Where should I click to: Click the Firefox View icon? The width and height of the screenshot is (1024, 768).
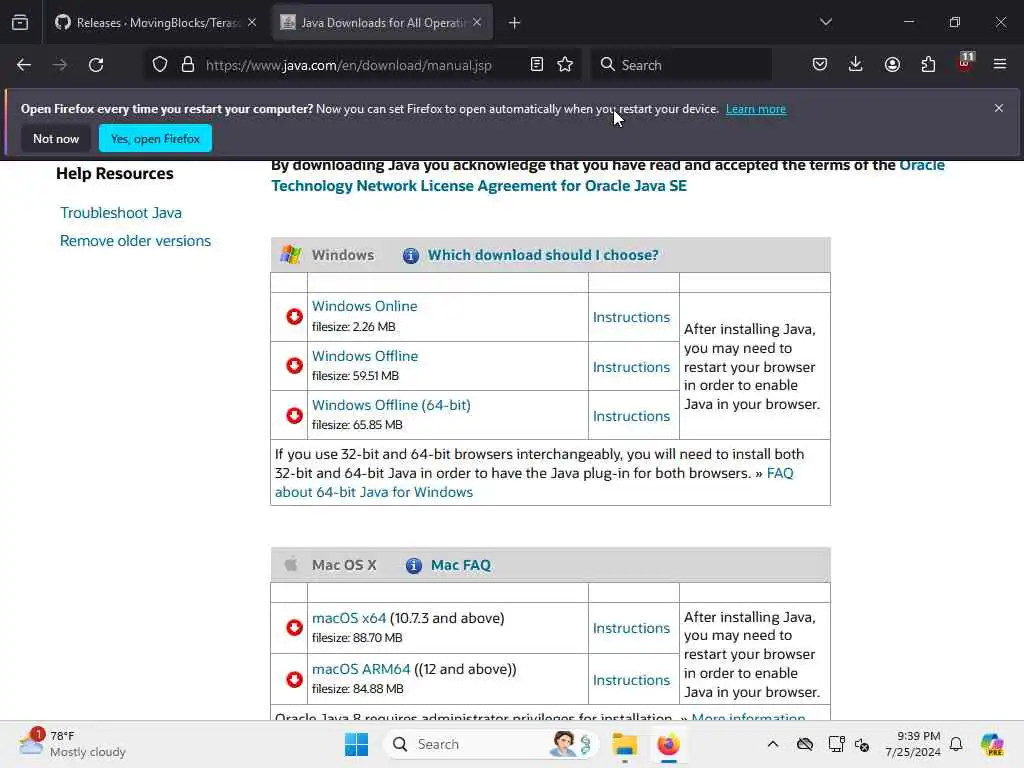[20, 23]
